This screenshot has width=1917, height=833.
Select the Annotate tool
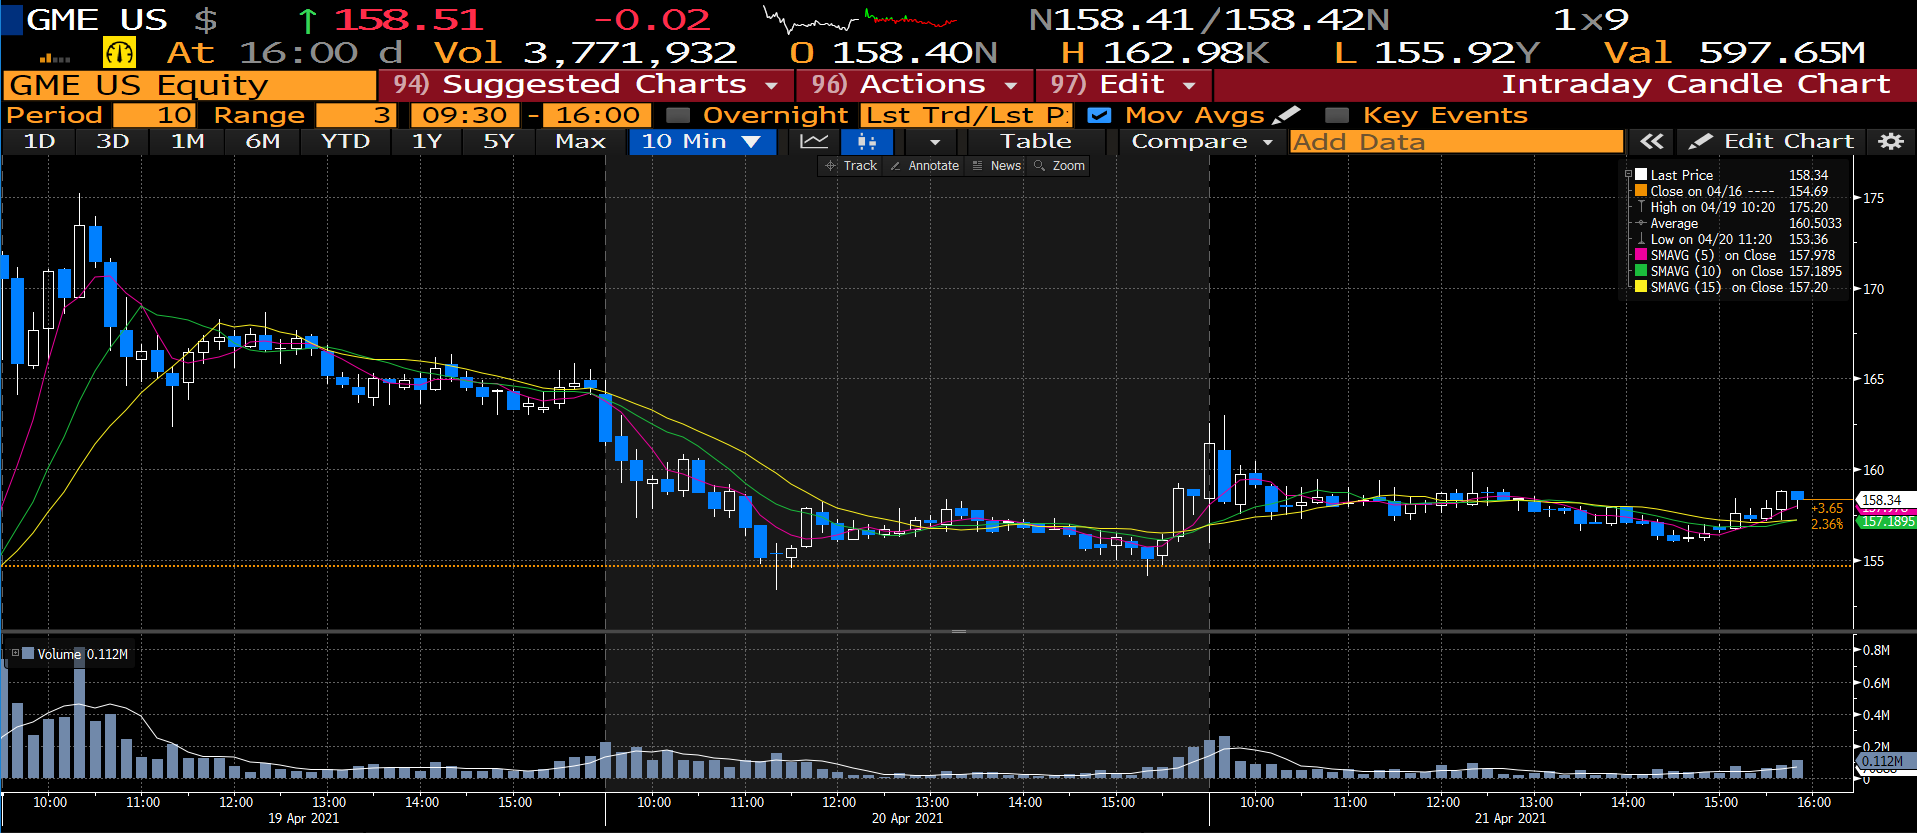click(924, 166)
